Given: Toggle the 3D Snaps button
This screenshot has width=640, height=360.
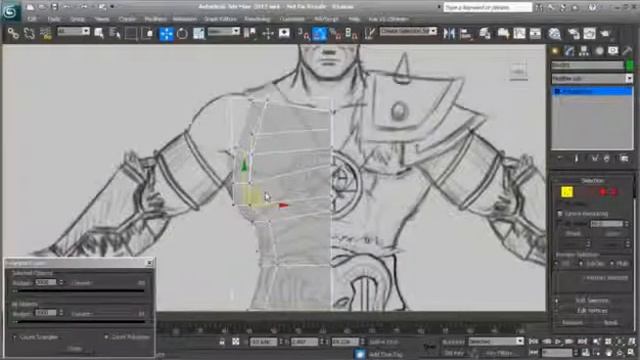Looking at the screenshot, I should click(x=304, y=33).
